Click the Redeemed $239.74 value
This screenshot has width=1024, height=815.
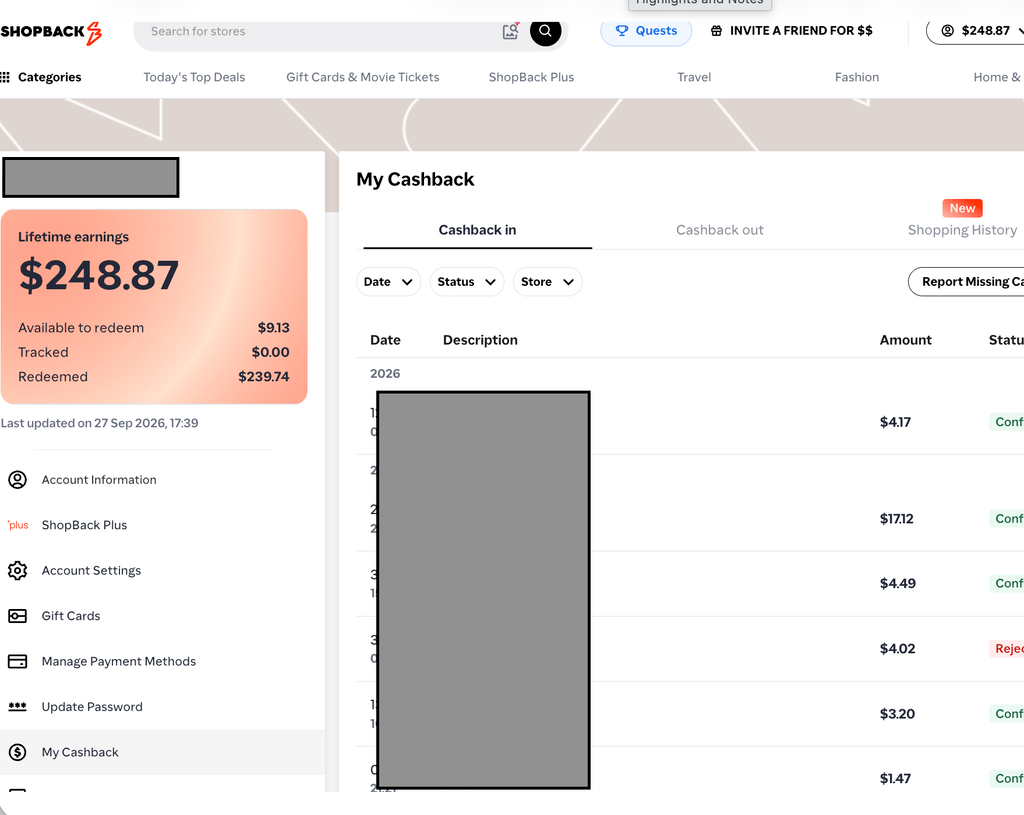264,377
